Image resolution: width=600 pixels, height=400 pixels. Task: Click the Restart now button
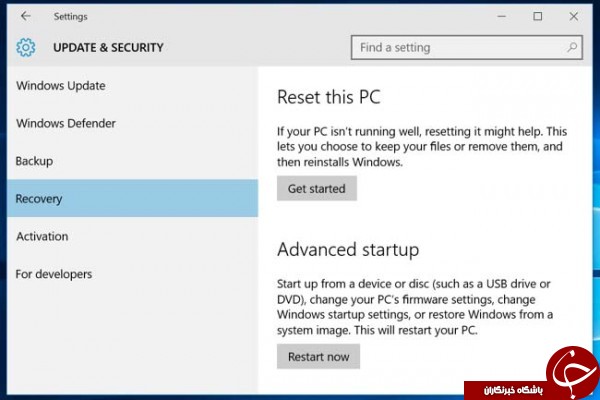318,356
